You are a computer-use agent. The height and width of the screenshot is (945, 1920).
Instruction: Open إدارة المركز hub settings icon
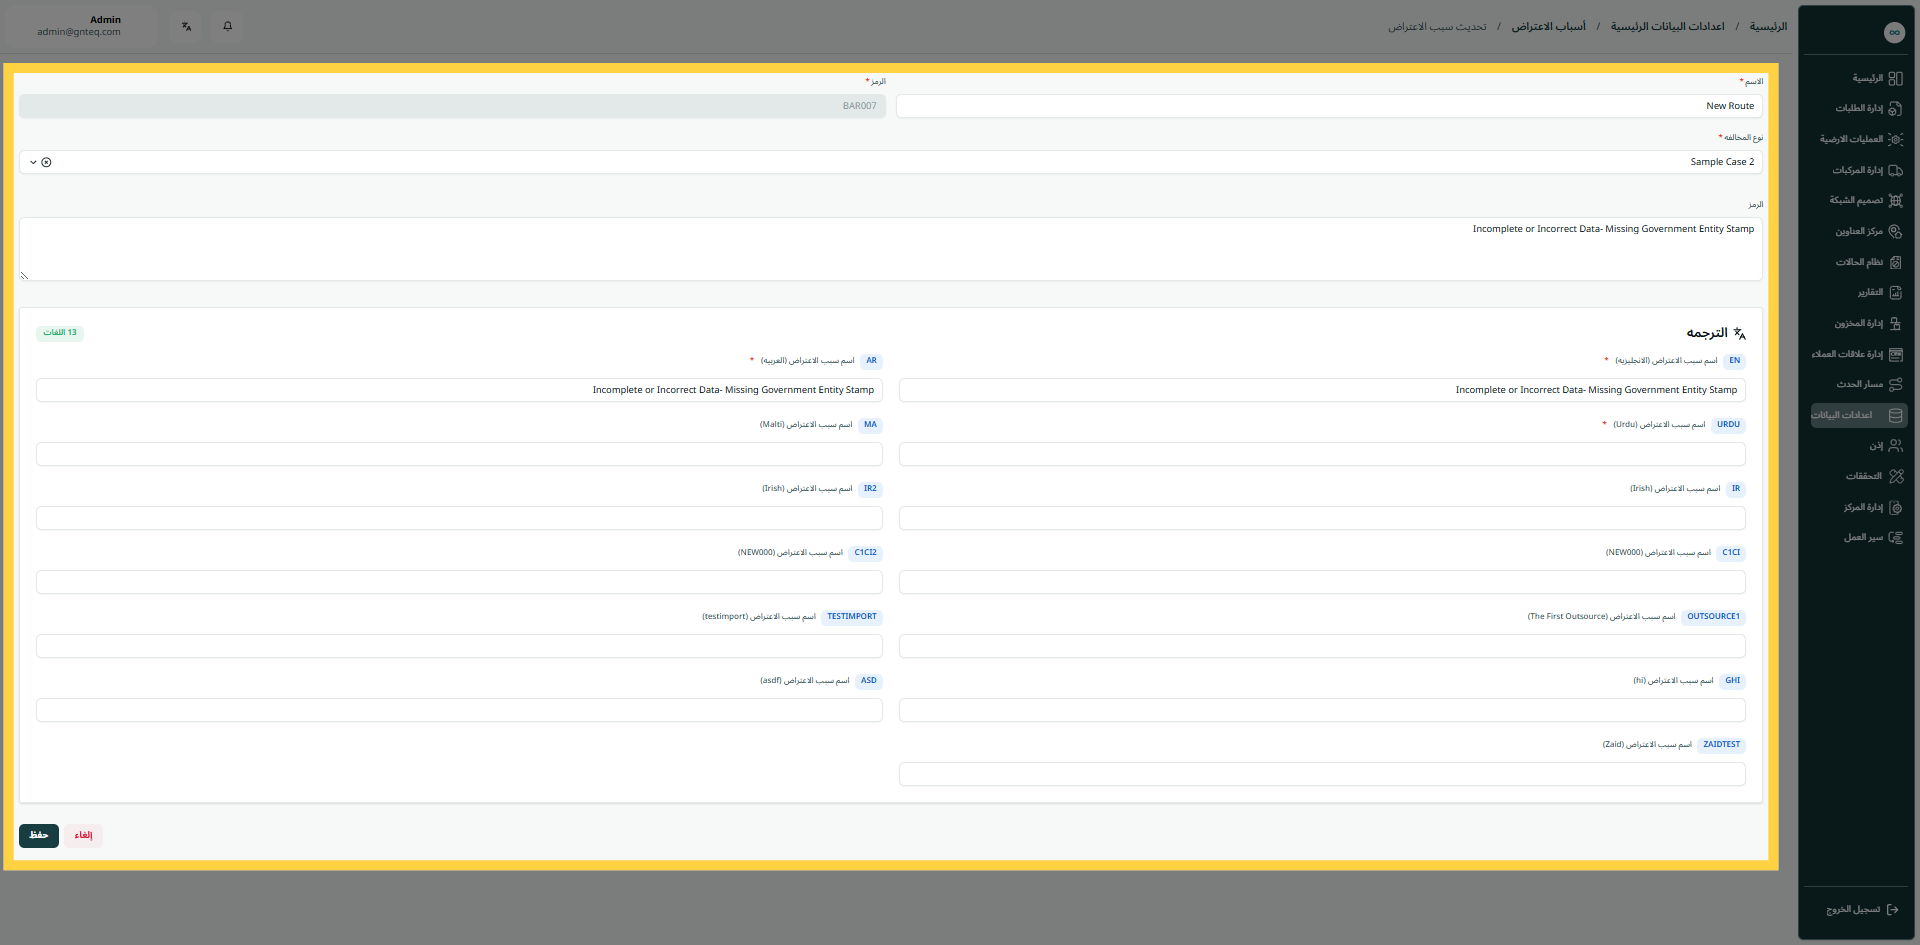coord(1895,508)
